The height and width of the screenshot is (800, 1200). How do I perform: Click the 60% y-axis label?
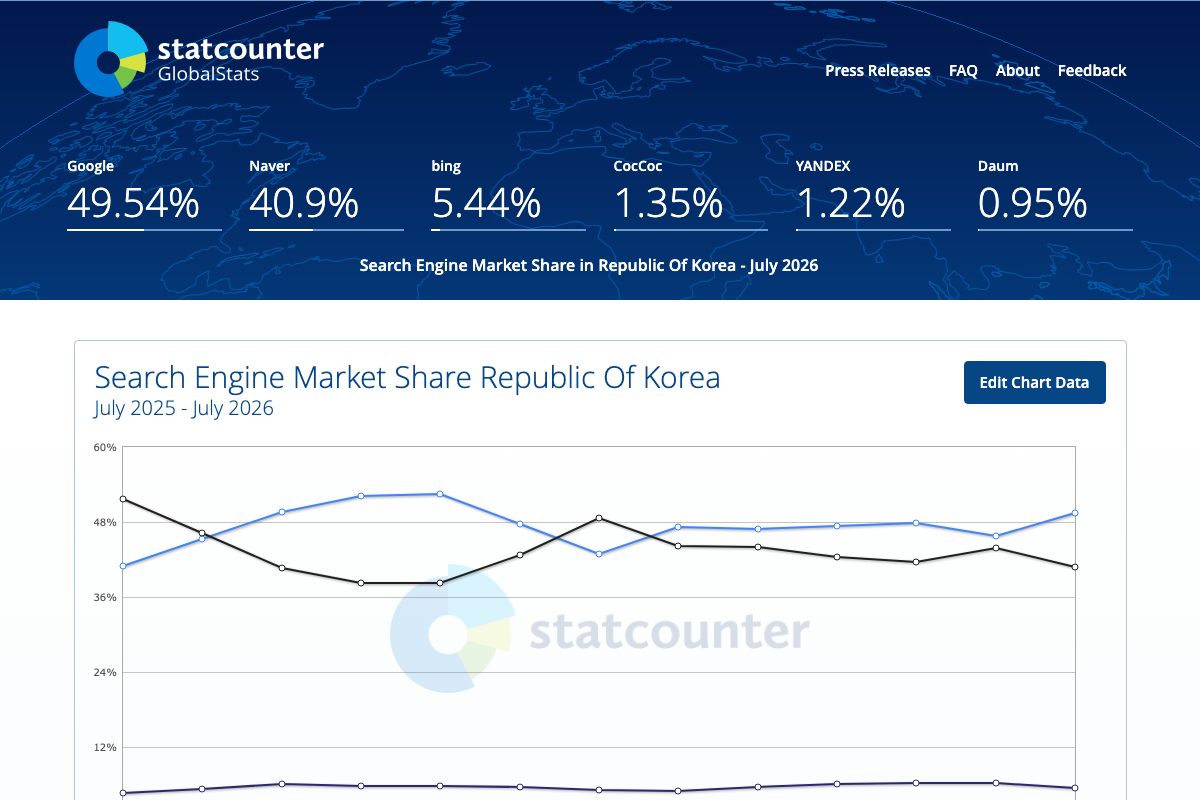tap(106, 447)
